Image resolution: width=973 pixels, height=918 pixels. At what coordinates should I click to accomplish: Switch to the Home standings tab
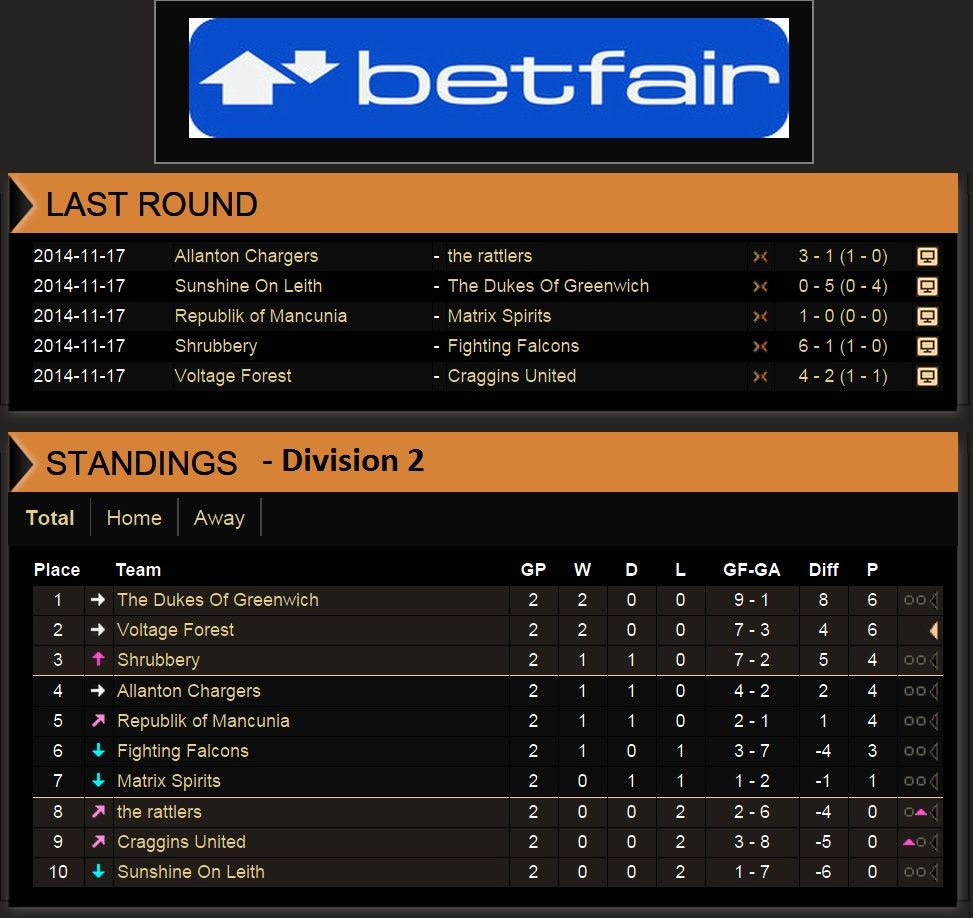pyautogui.click(x=134, y=518)
